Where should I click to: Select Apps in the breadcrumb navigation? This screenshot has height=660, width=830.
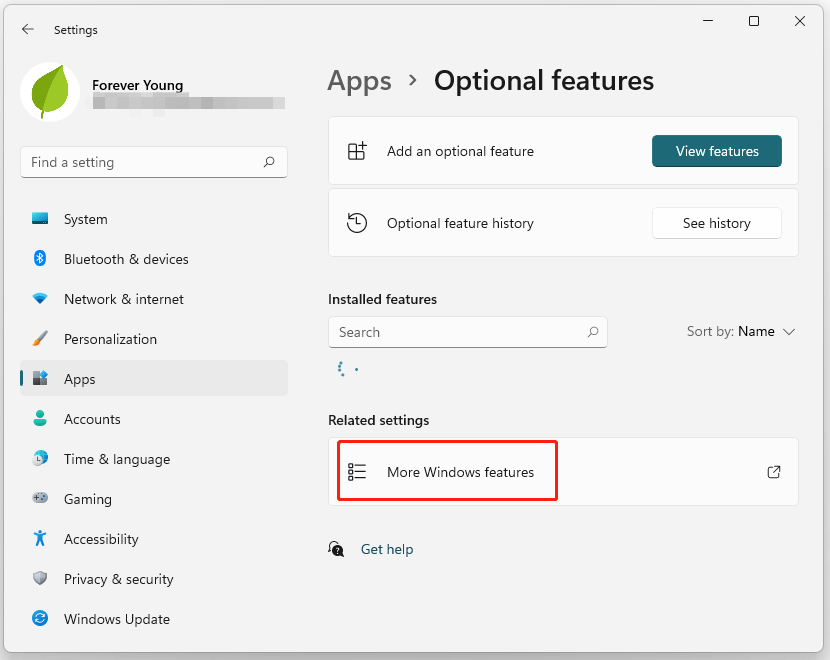[359, 81]
